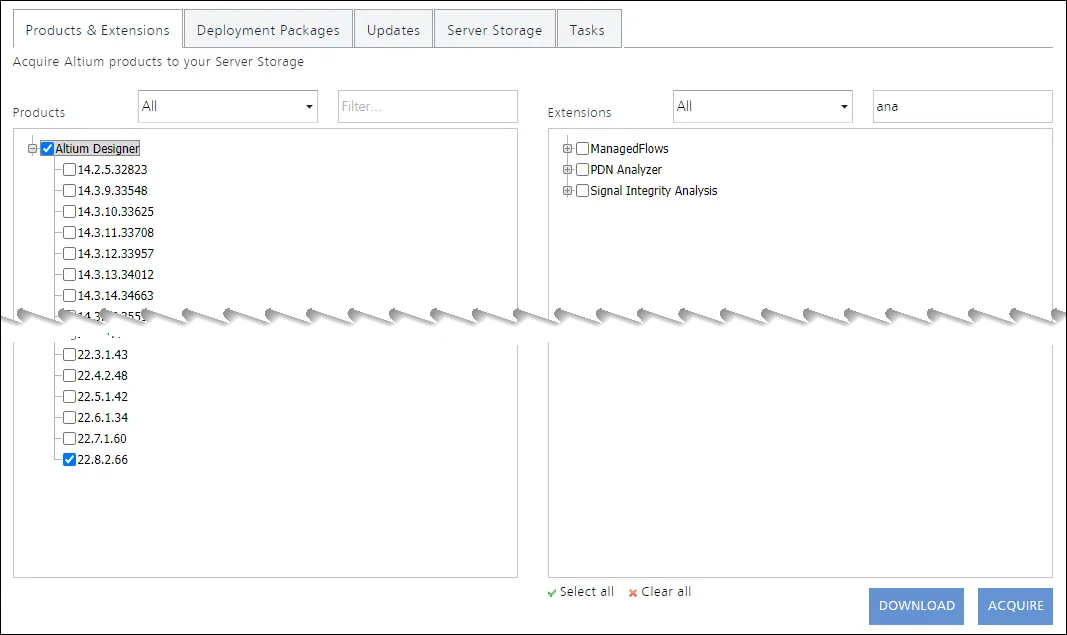Select the PDN Analyzer label

(626, 169)
